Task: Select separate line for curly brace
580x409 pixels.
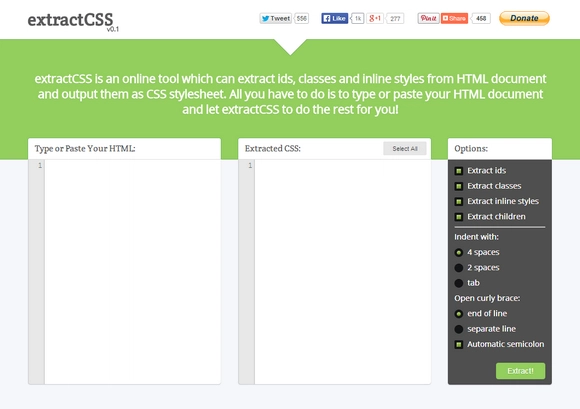Action: click(x=459, y=329)
